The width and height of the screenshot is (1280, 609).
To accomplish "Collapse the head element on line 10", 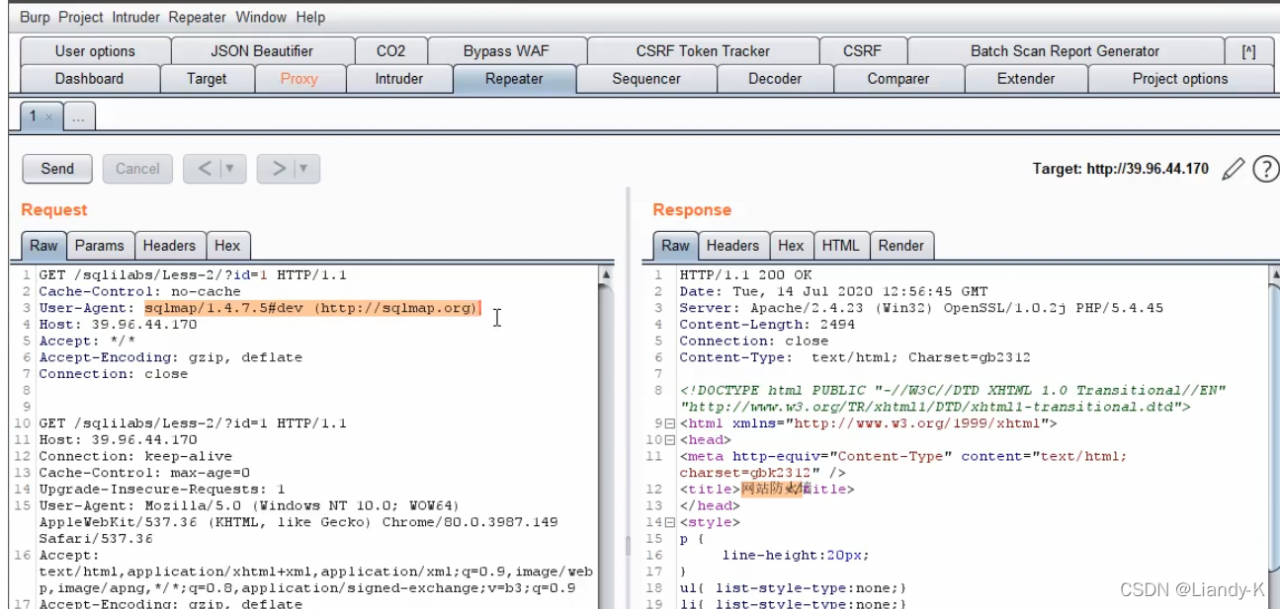I will (670, 440).
